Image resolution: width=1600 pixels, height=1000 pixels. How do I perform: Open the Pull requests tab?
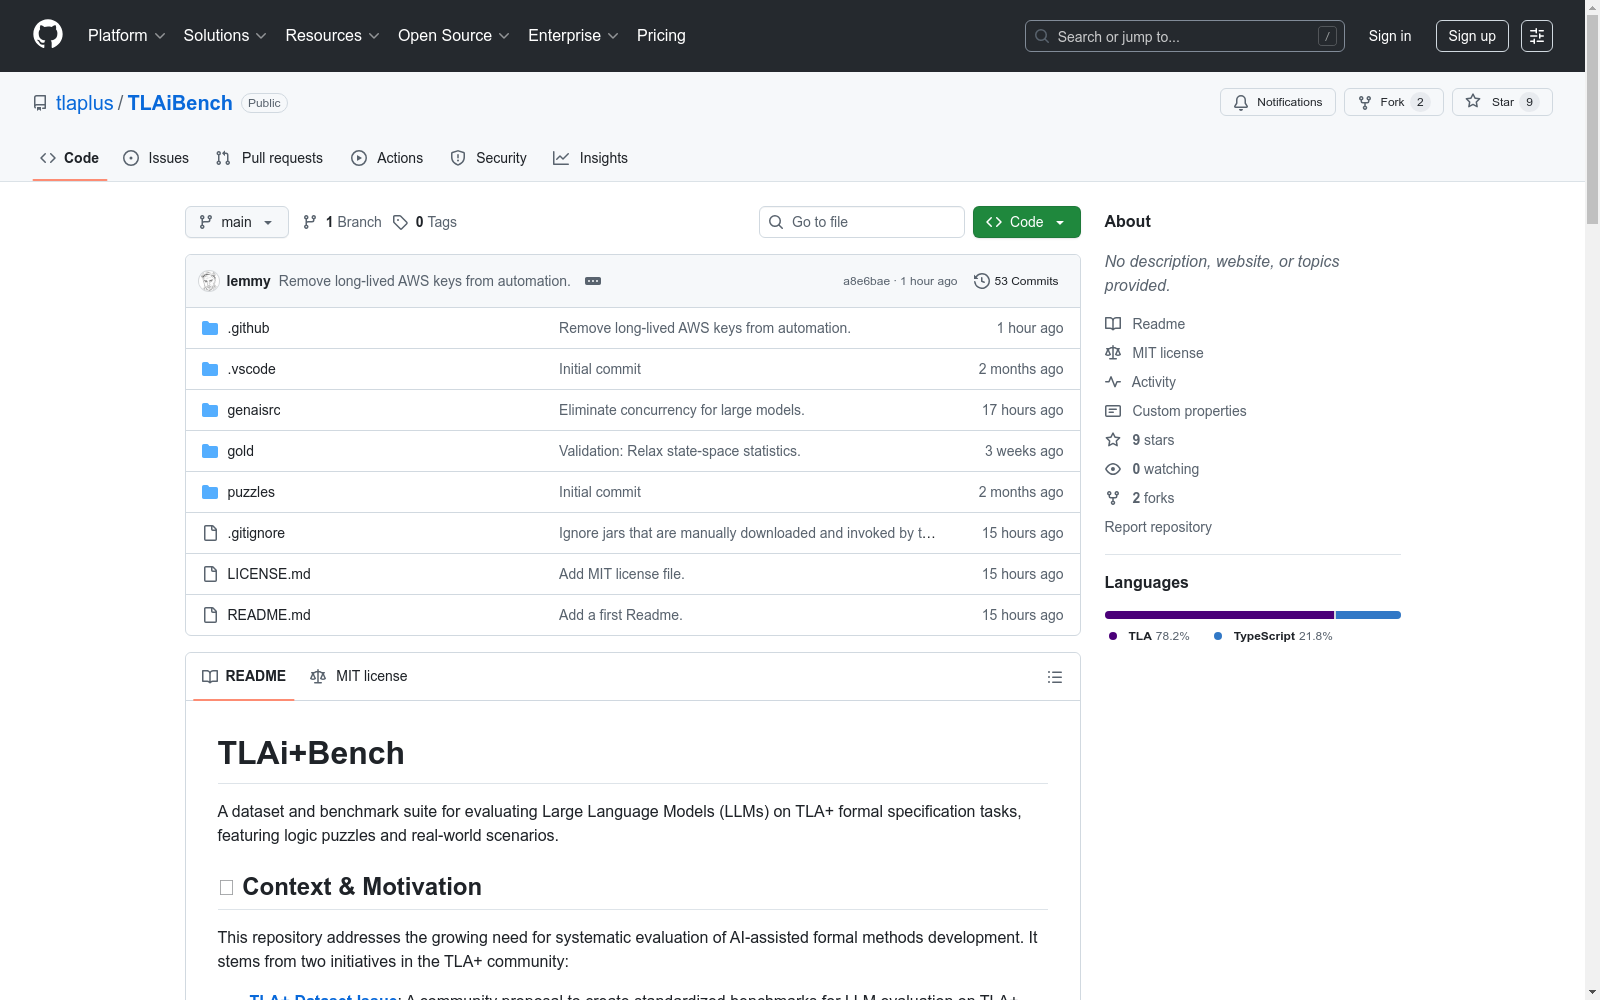click(x=269, y=158)
